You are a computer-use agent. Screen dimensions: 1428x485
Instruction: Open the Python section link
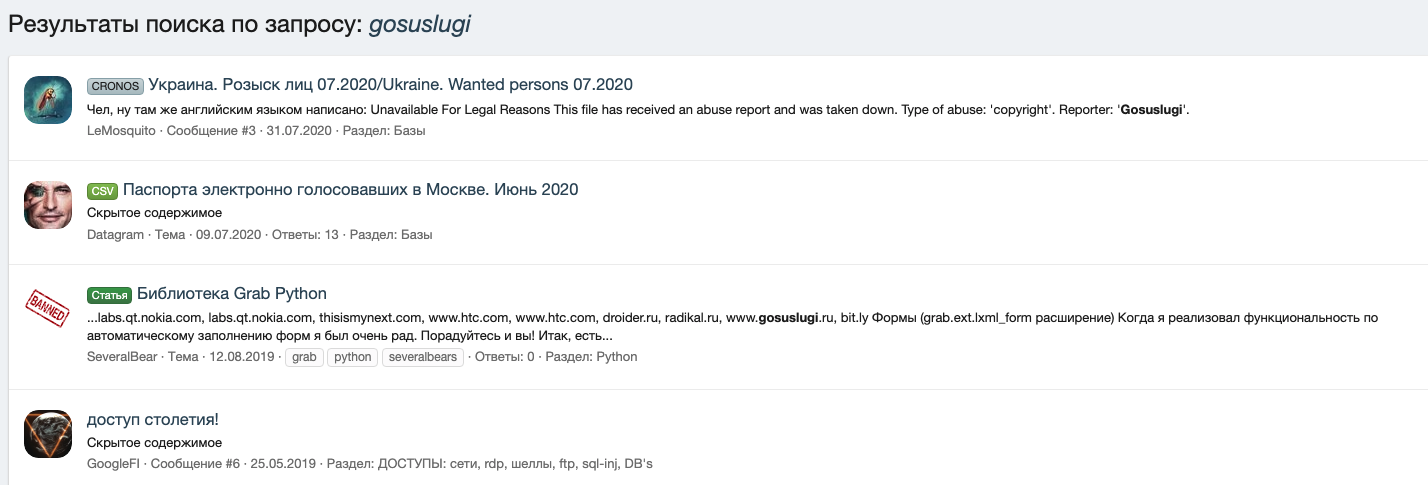pos(616,357)
